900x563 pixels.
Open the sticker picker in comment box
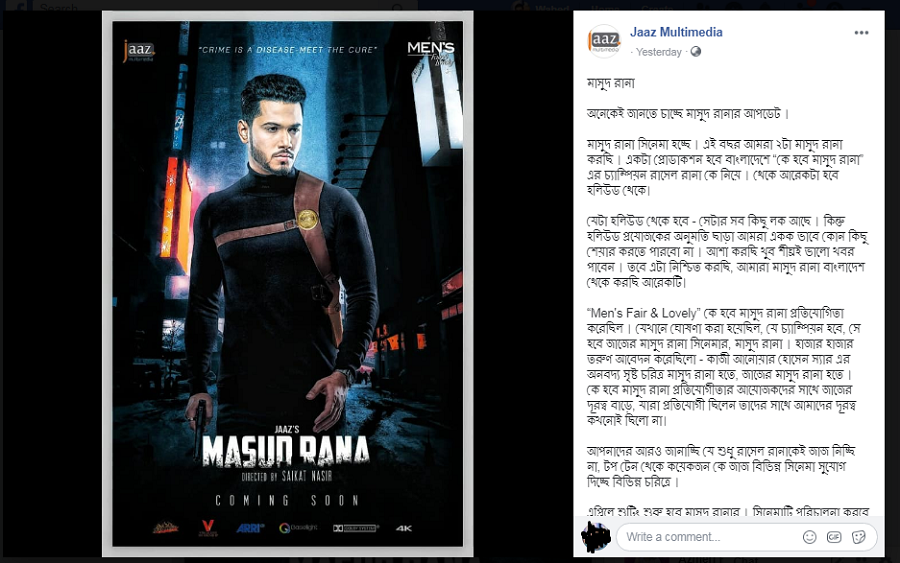click(859, 537)
